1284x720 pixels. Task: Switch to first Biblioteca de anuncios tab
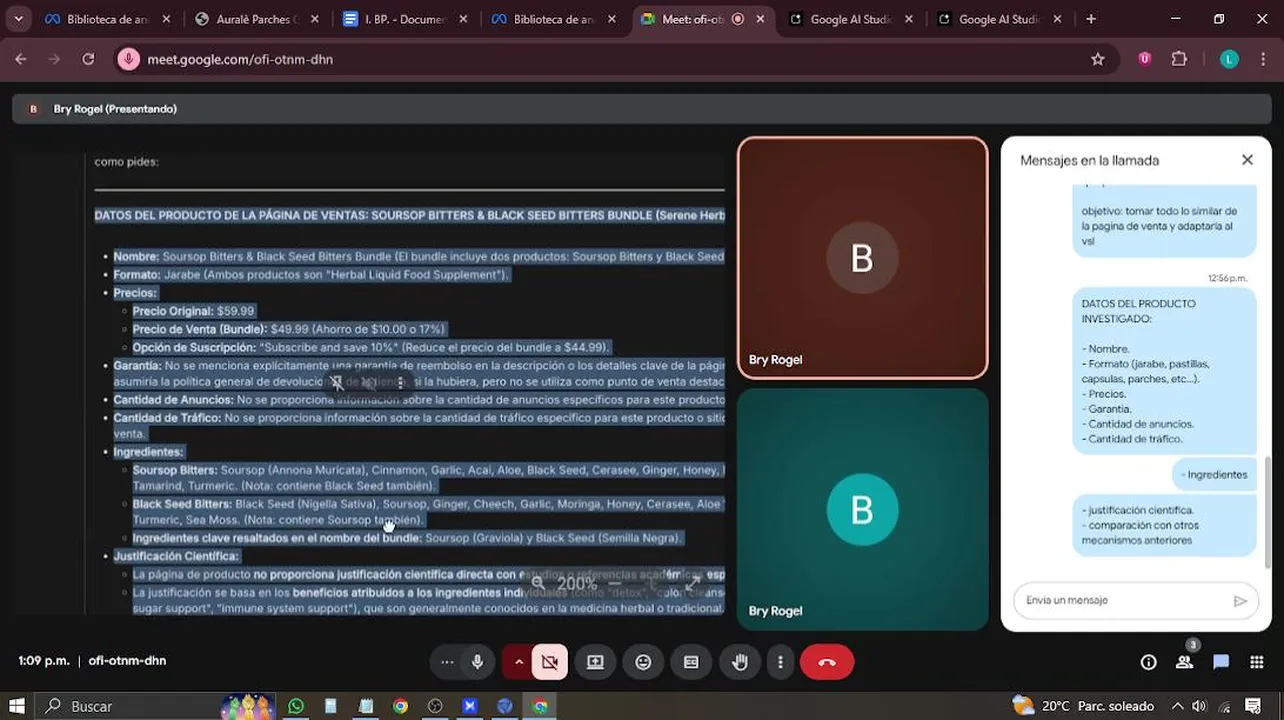[108, 19]
